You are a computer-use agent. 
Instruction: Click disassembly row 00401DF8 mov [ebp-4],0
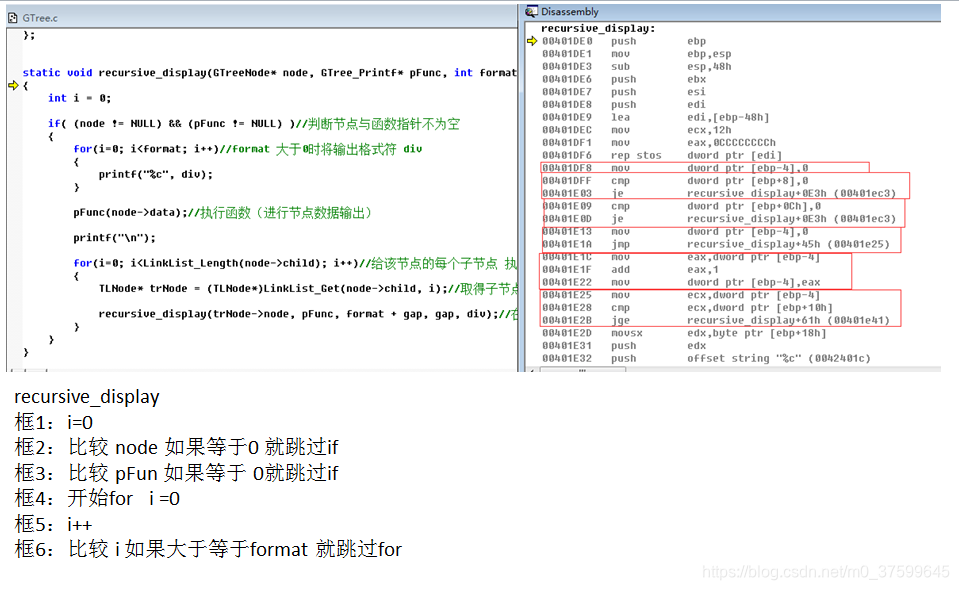coord(675,168)
